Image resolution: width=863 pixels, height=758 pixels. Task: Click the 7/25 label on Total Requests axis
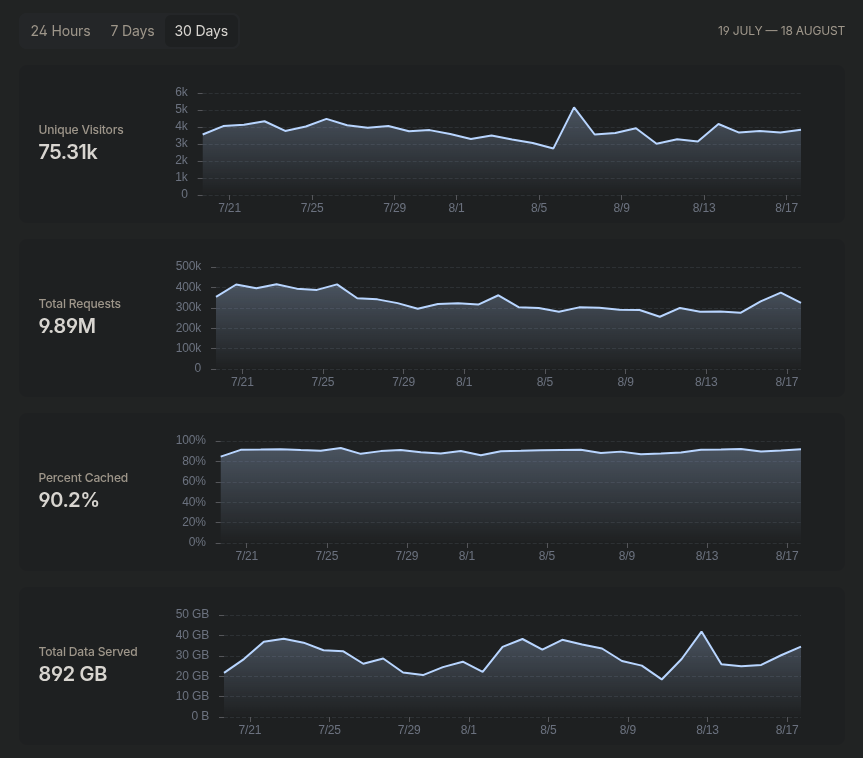(323, 381)
